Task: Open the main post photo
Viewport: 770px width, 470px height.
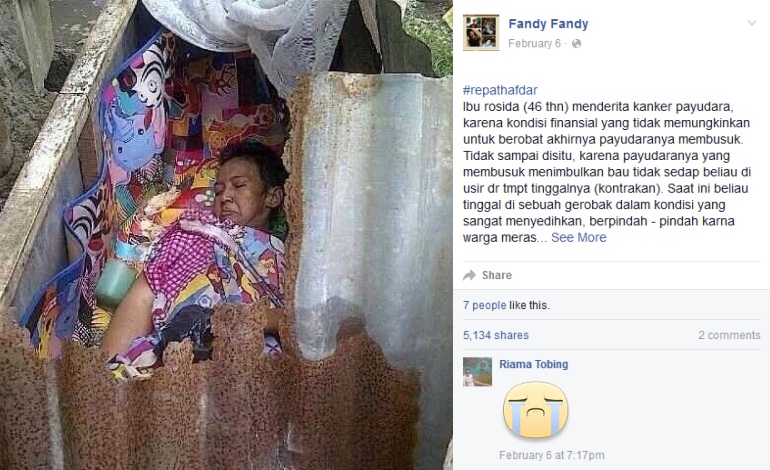Action: (x=226, y=235)
